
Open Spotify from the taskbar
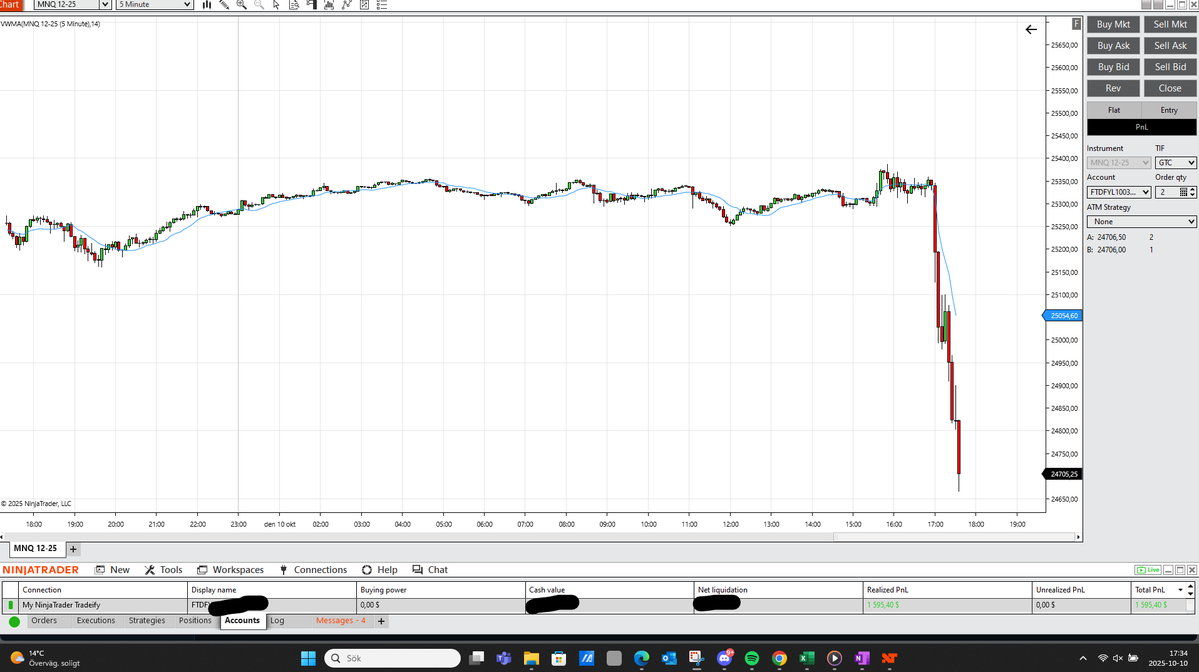point(752,658)
